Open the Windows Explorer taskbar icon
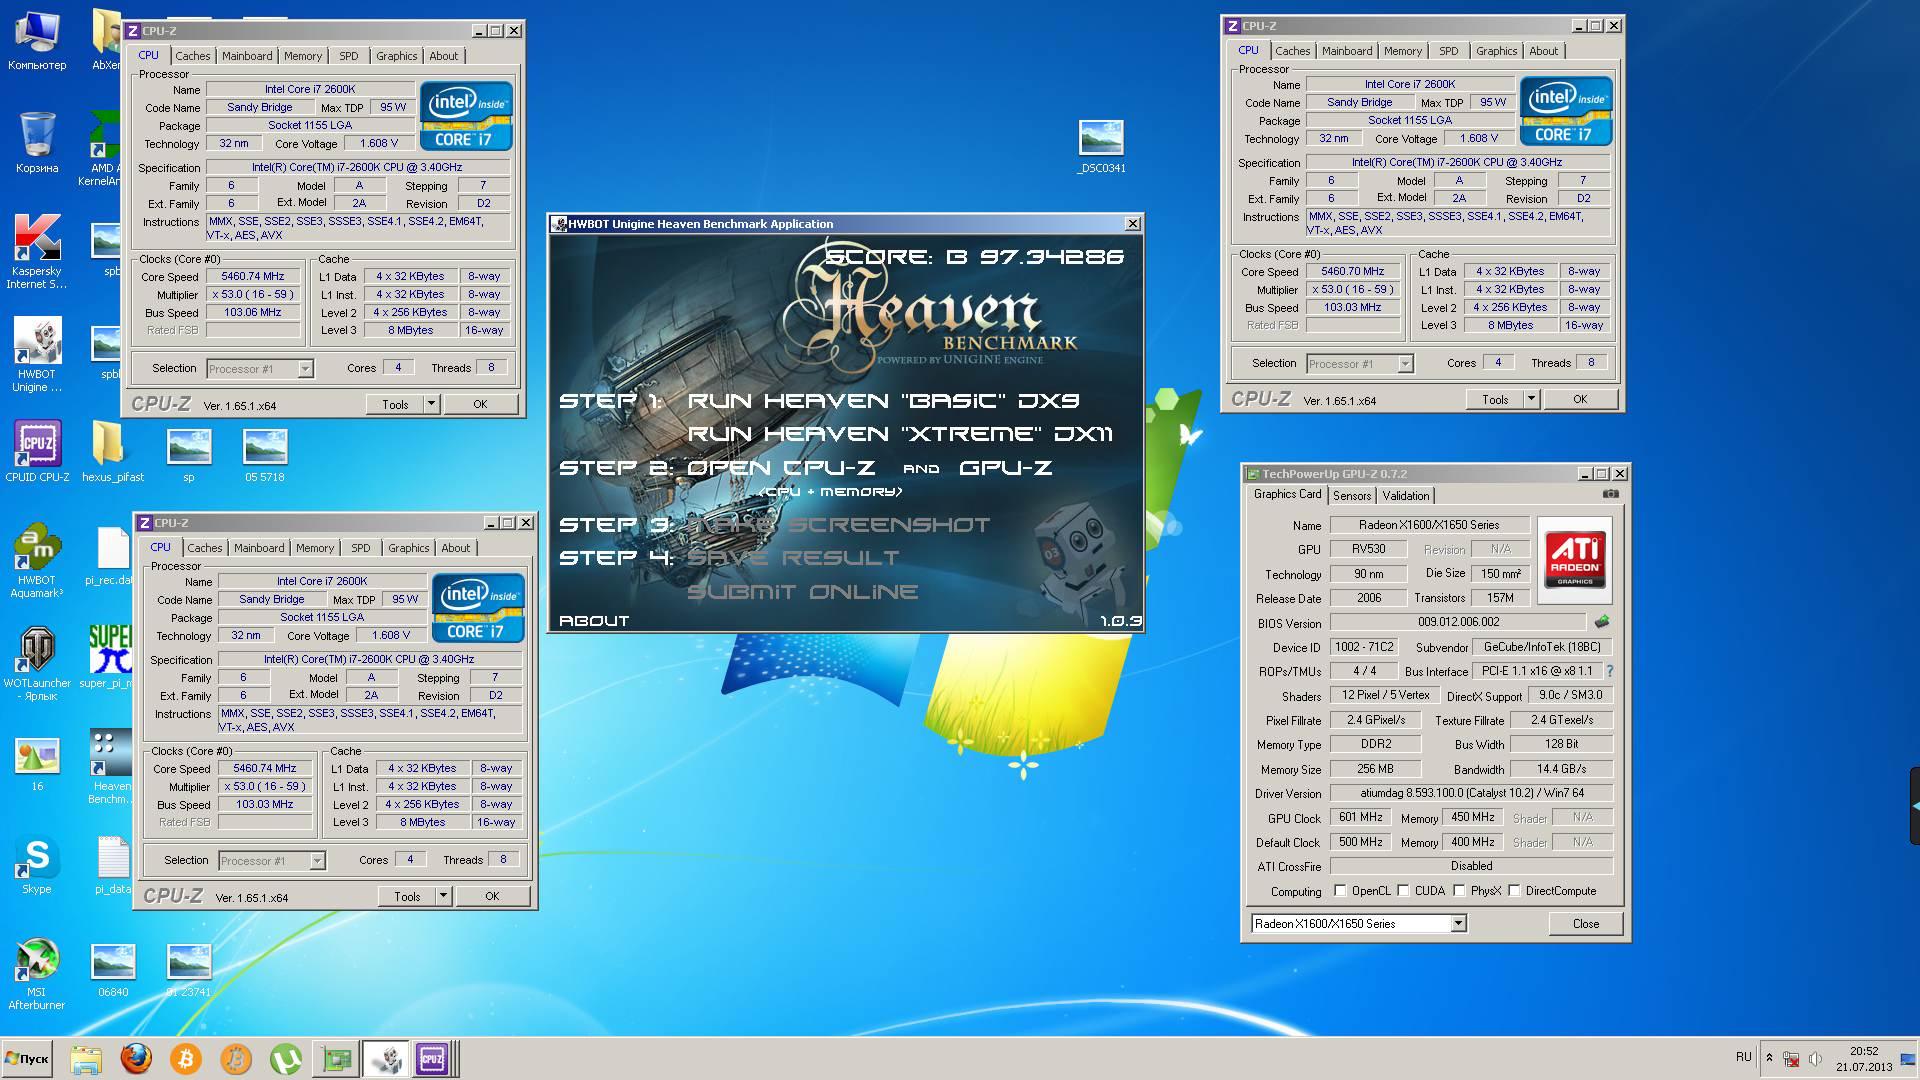 point(86,1058)
